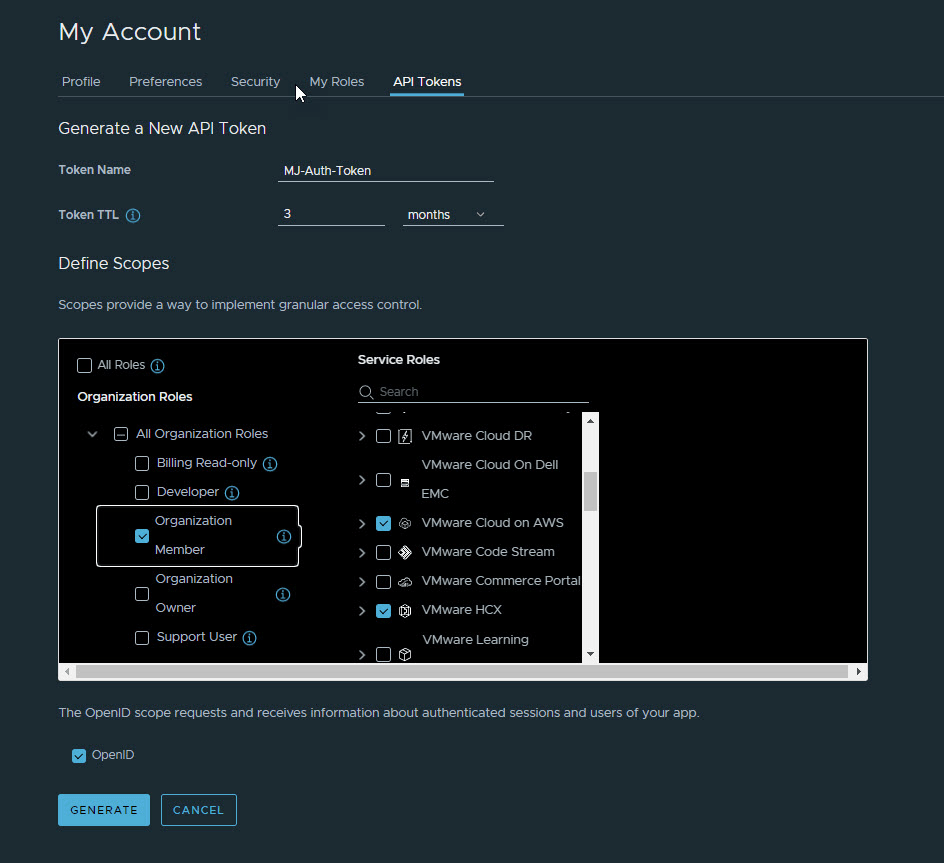Uncheck the OpenID scope checkbox

[79, 756]
